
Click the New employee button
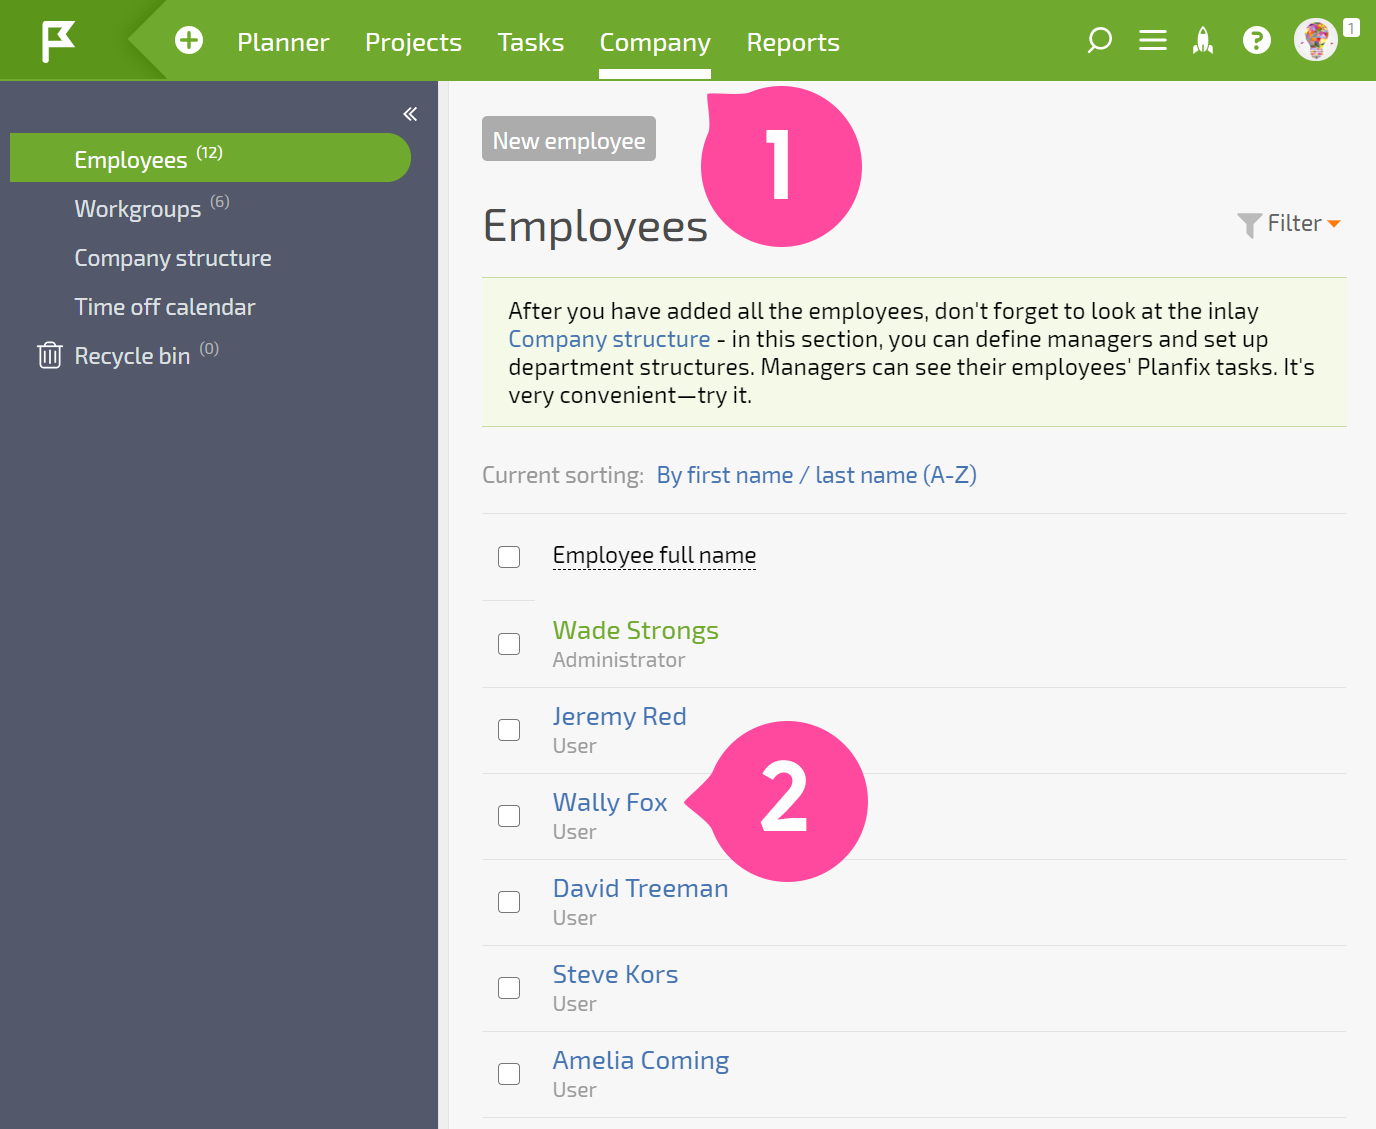[569, 139]
